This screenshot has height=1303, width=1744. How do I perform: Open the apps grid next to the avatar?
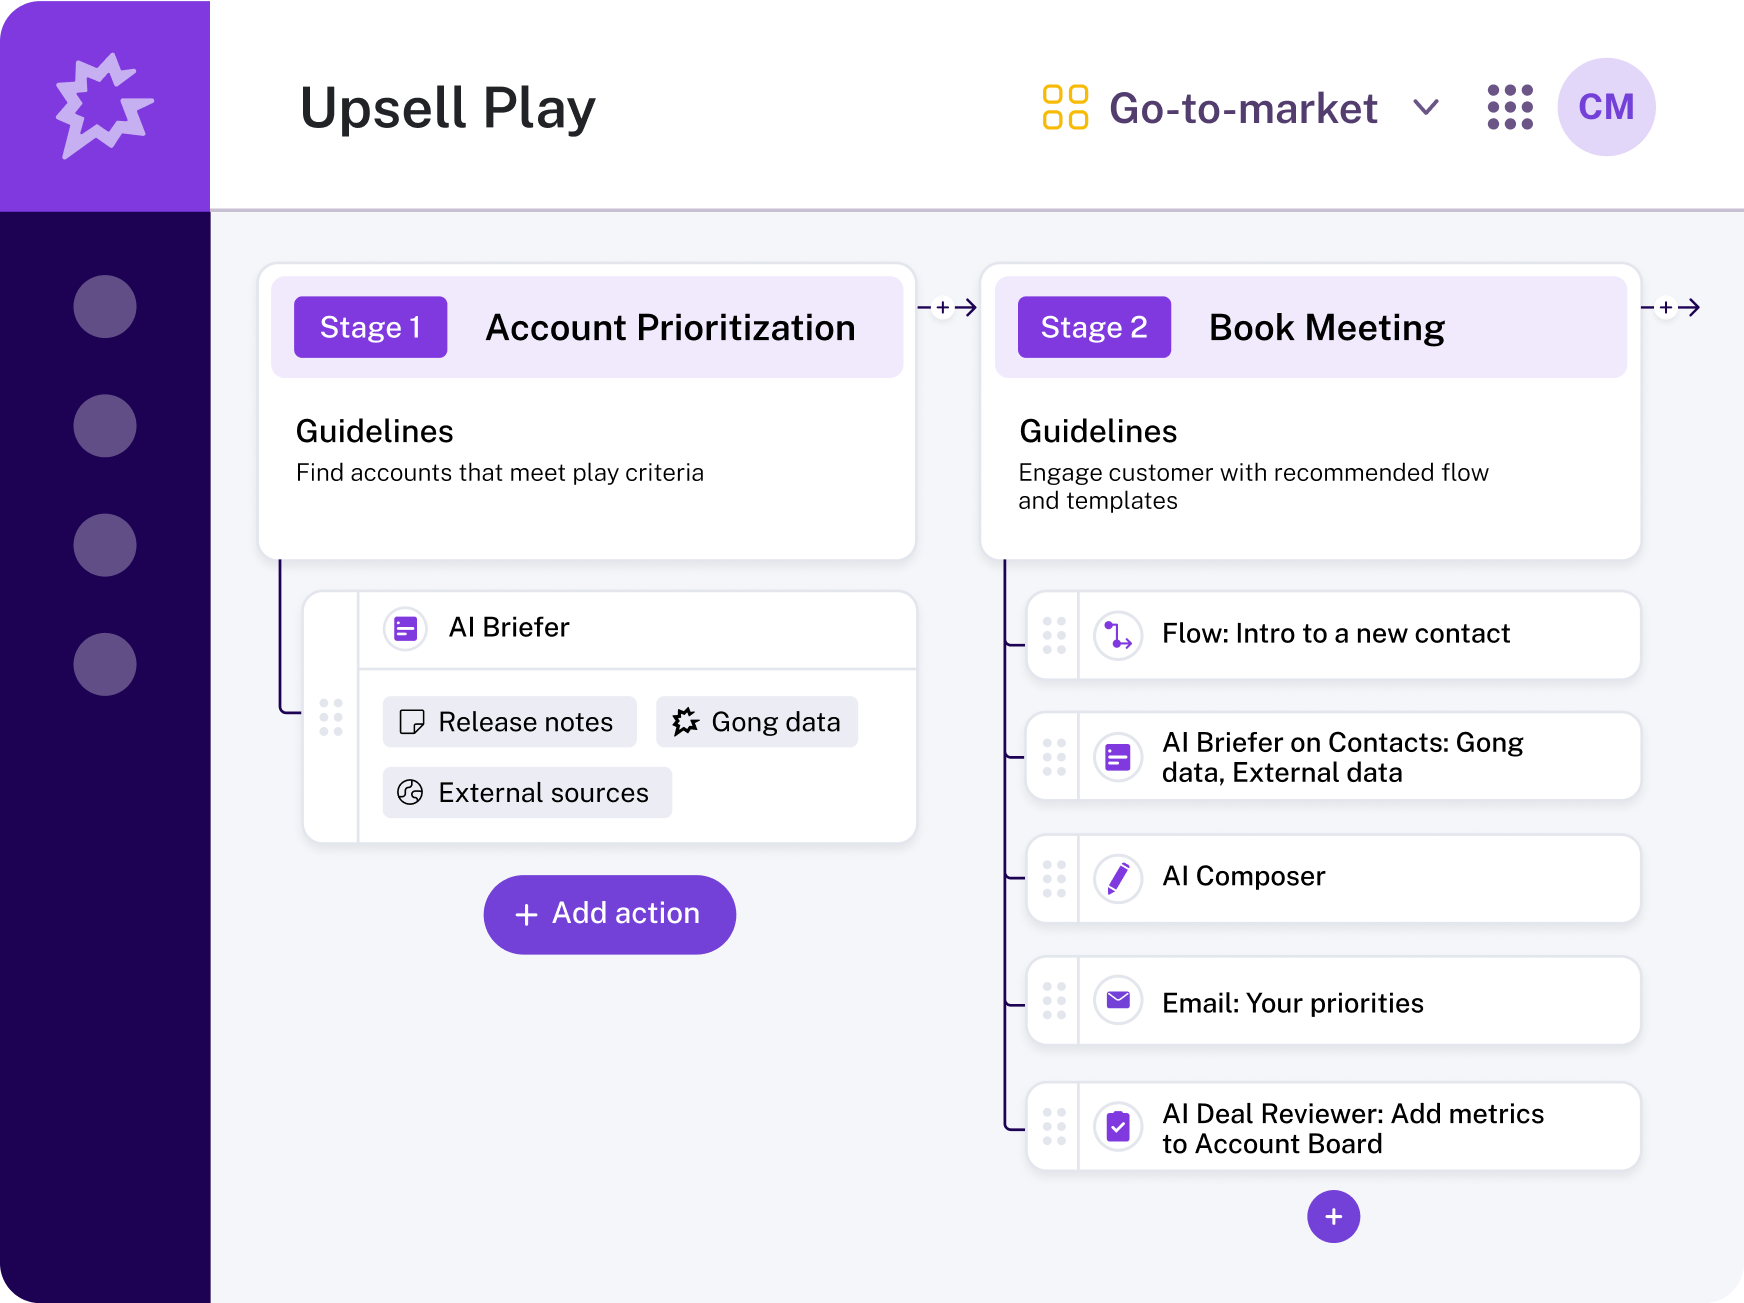click(1510, 107)
